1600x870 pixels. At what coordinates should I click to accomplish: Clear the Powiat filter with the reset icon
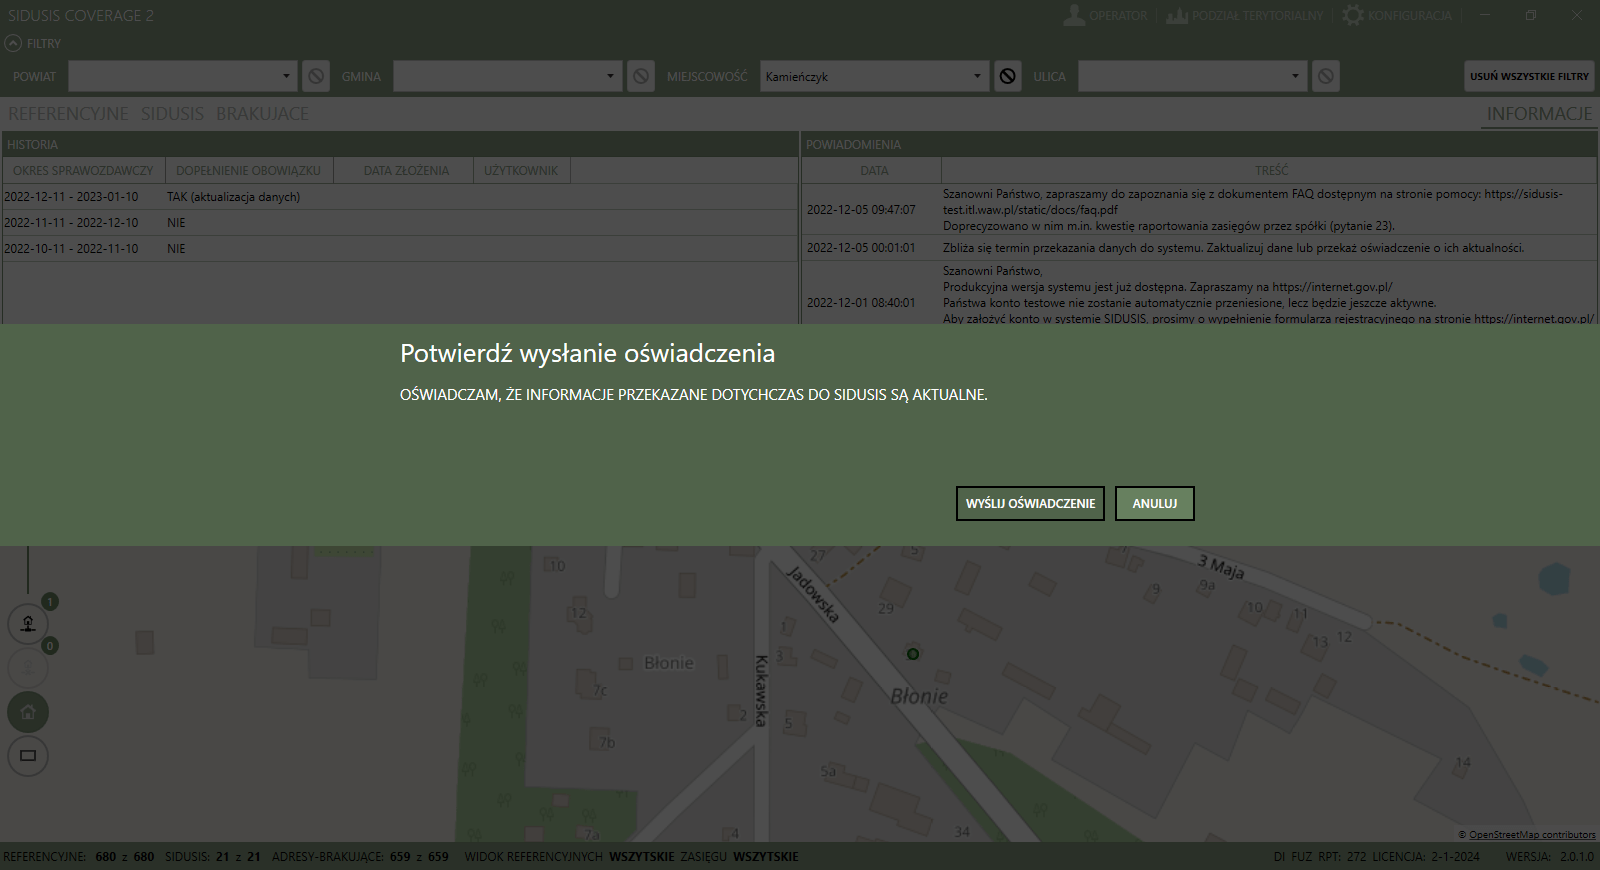(316, 76)
